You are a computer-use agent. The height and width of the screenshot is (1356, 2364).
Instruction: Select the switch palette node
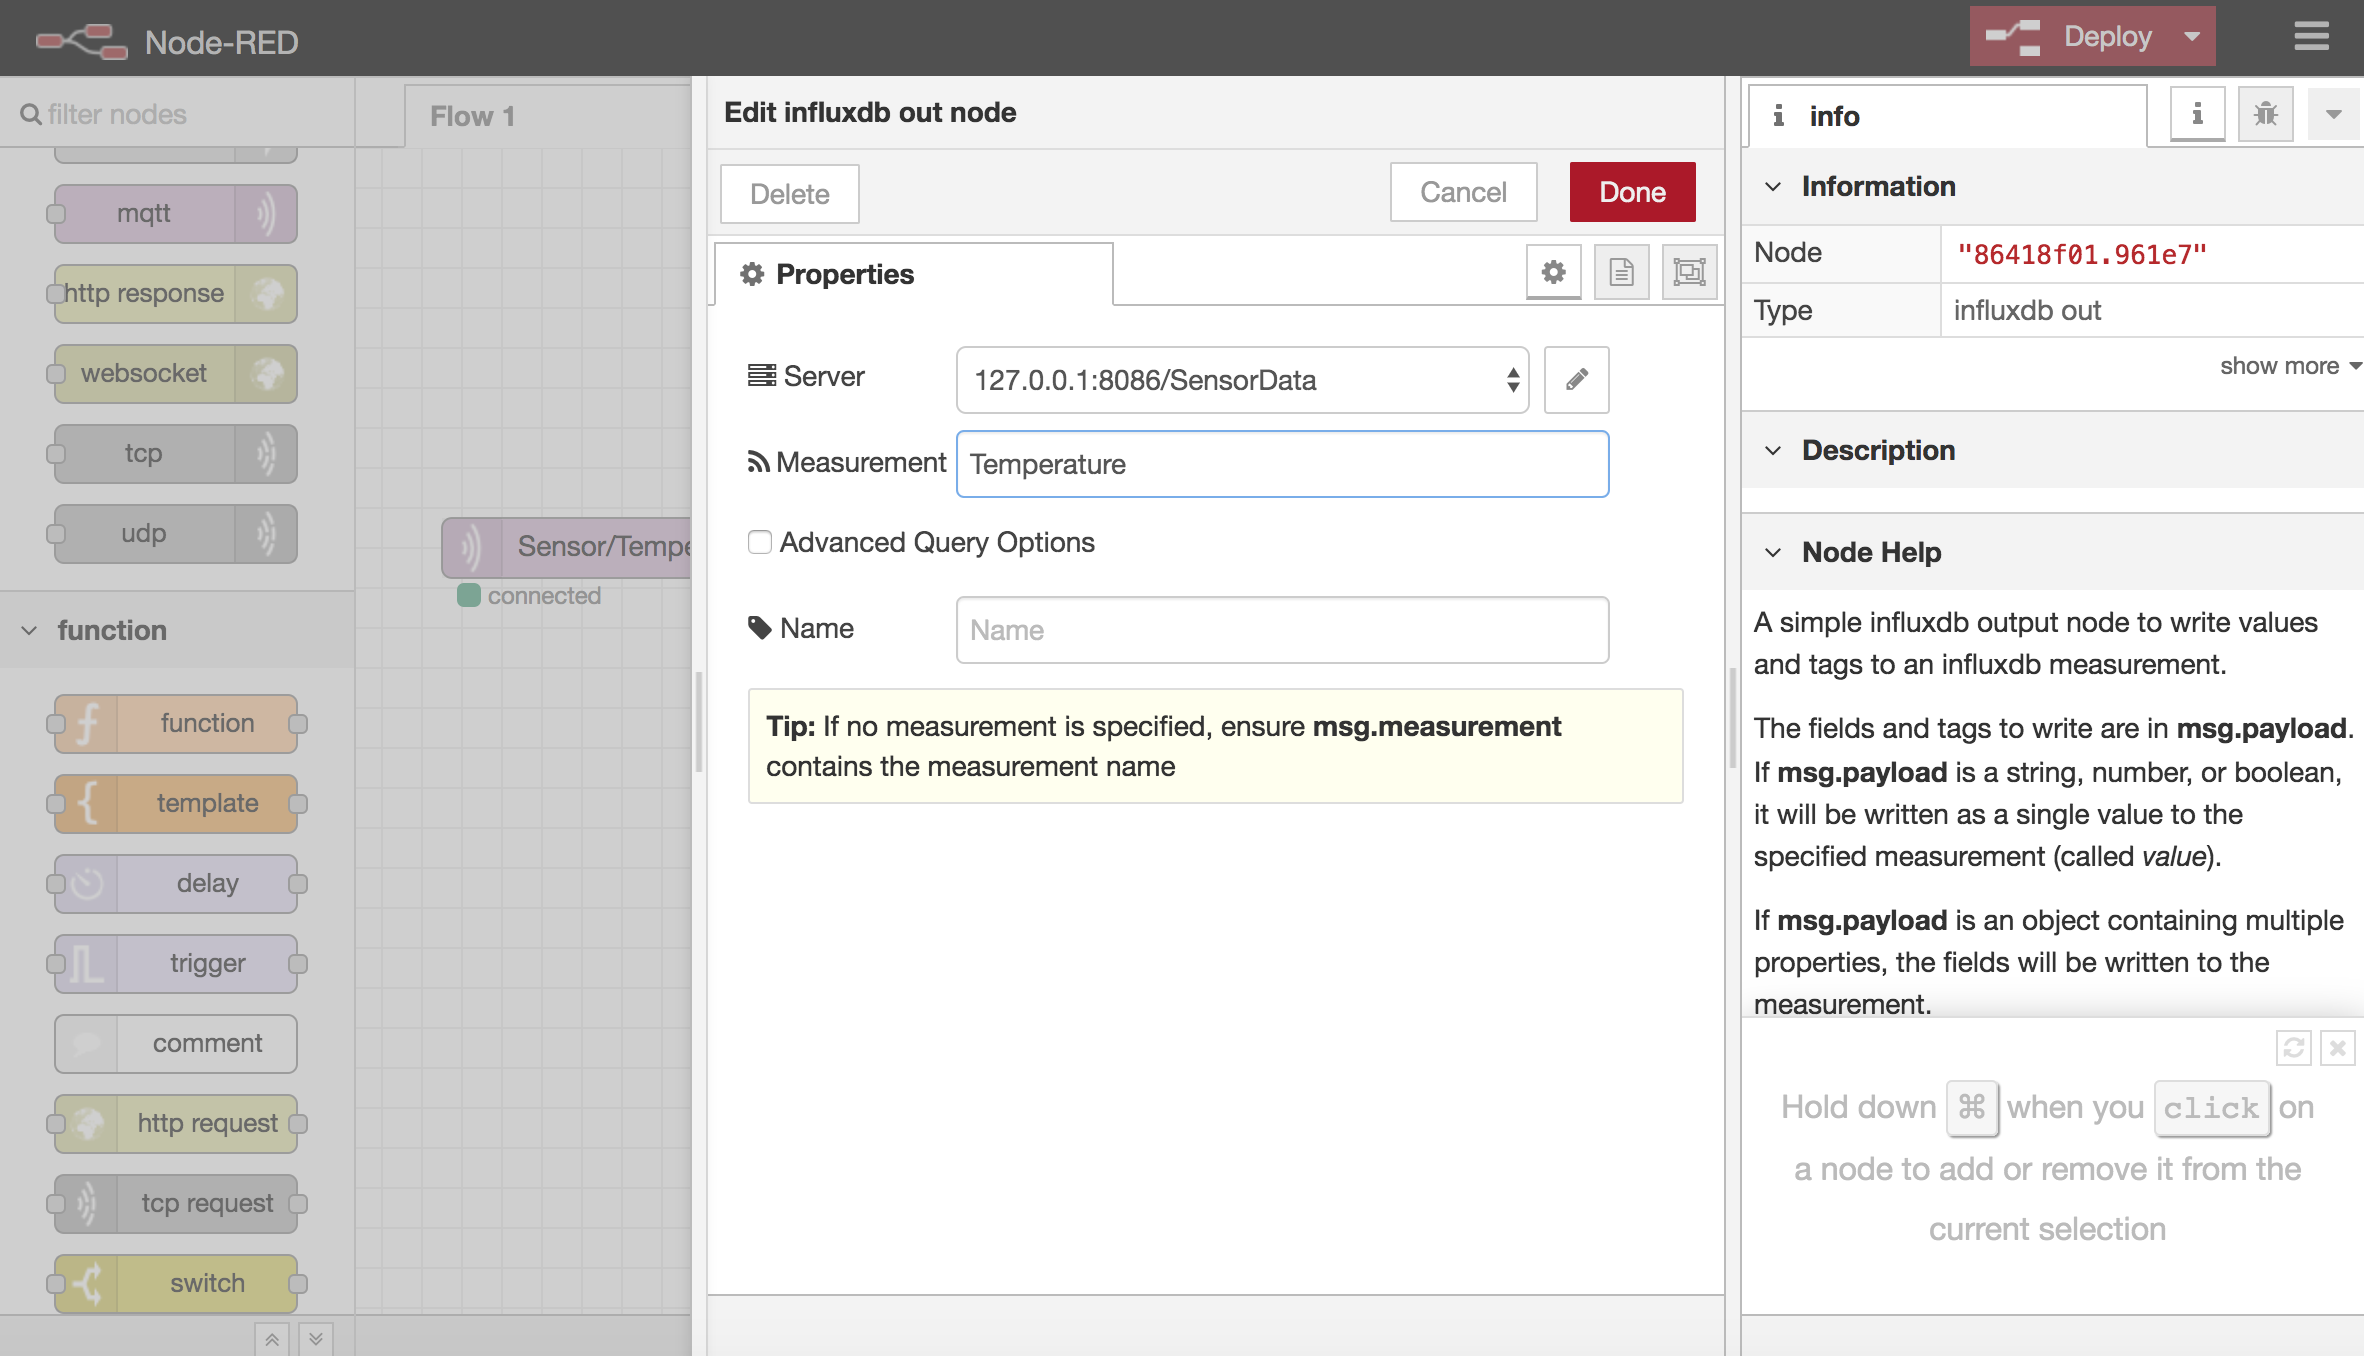click(x=176, y=1284)
